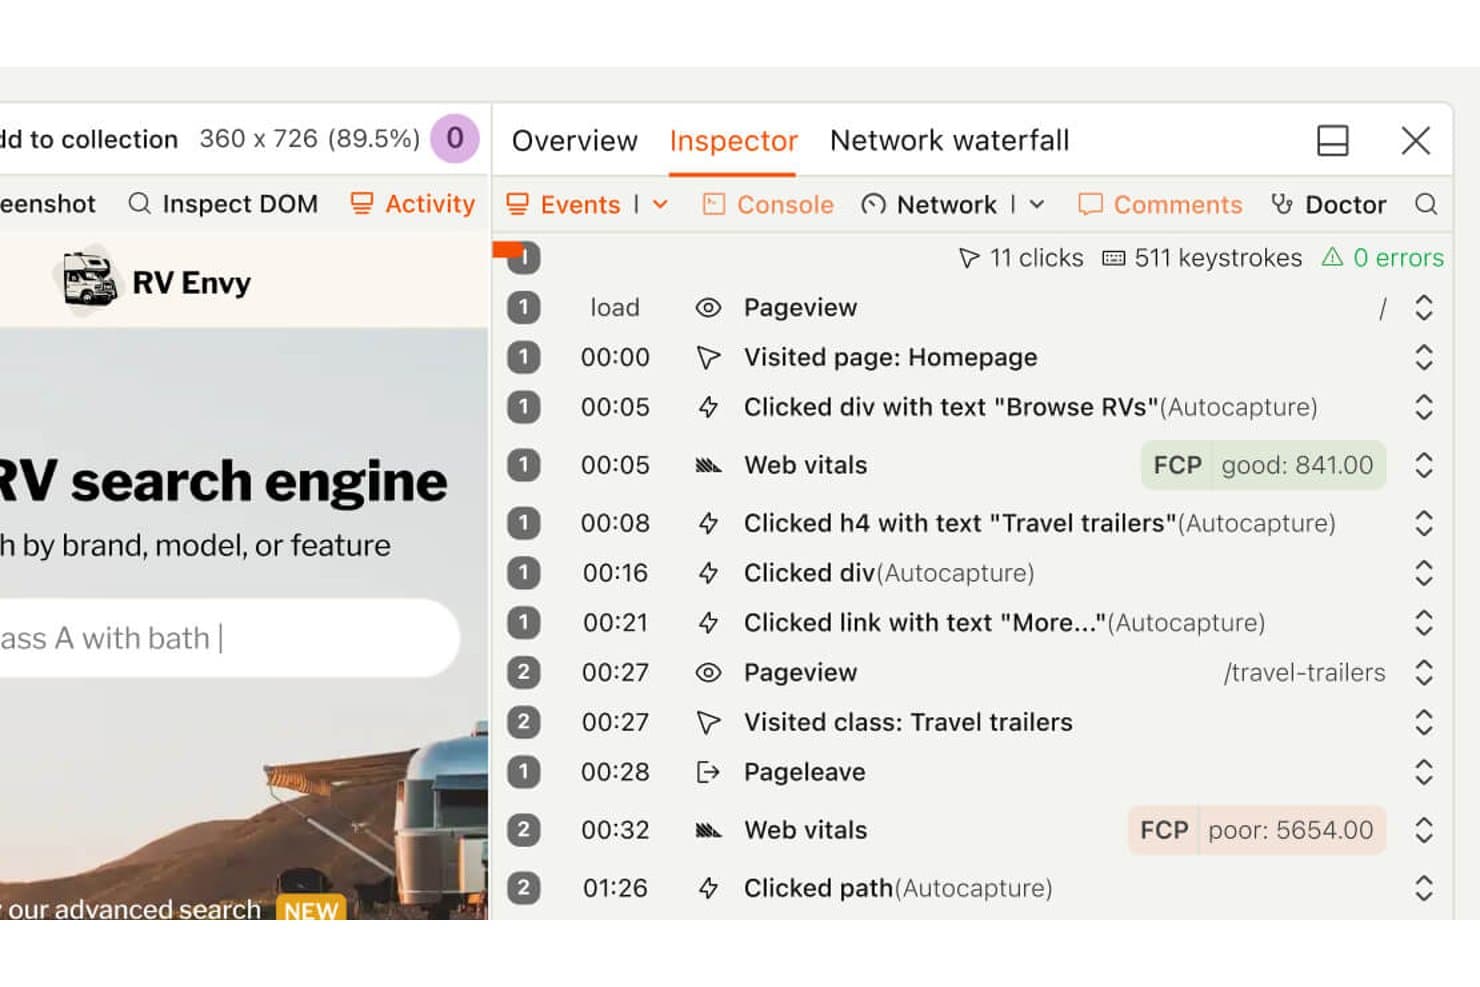Toggle the Events filter
Image resolution: width=1480 pixels, height=987 pixels.
(563, 205)
